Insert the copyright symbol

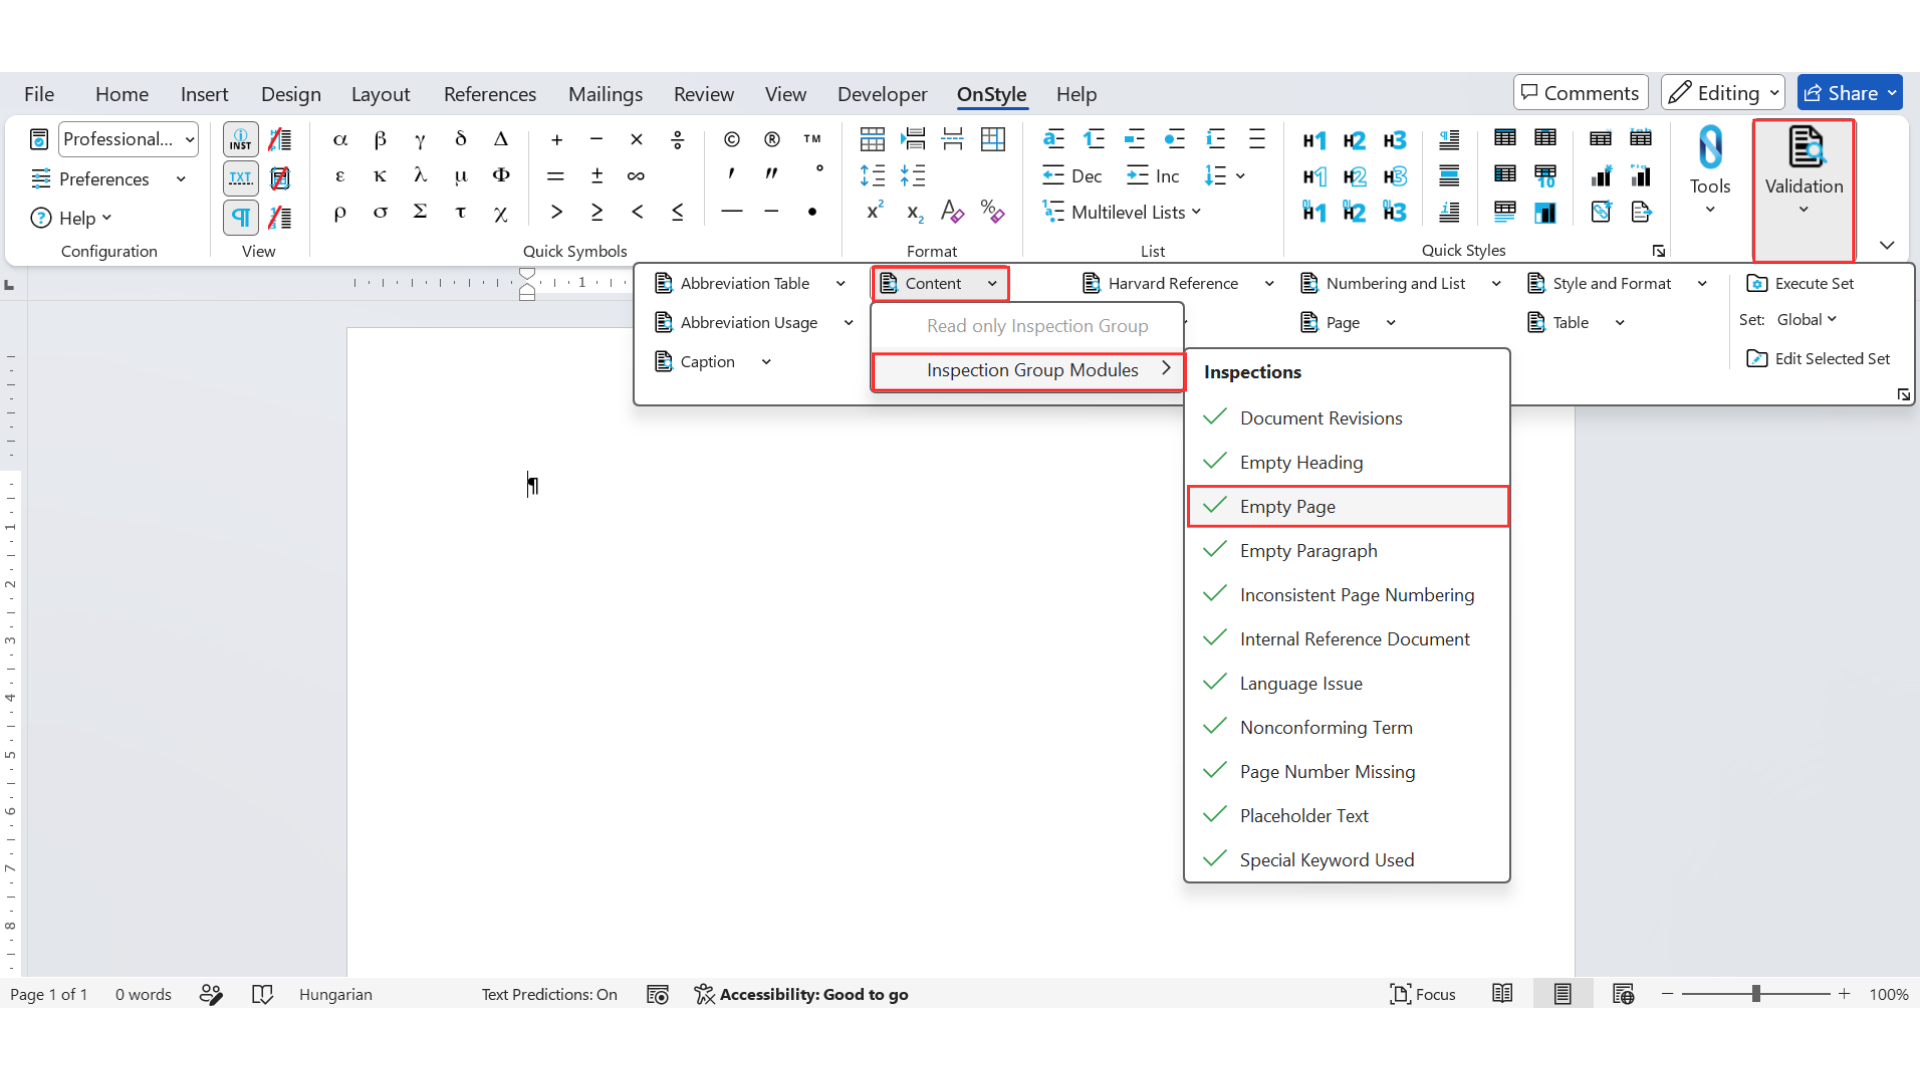tap(732, 140)
